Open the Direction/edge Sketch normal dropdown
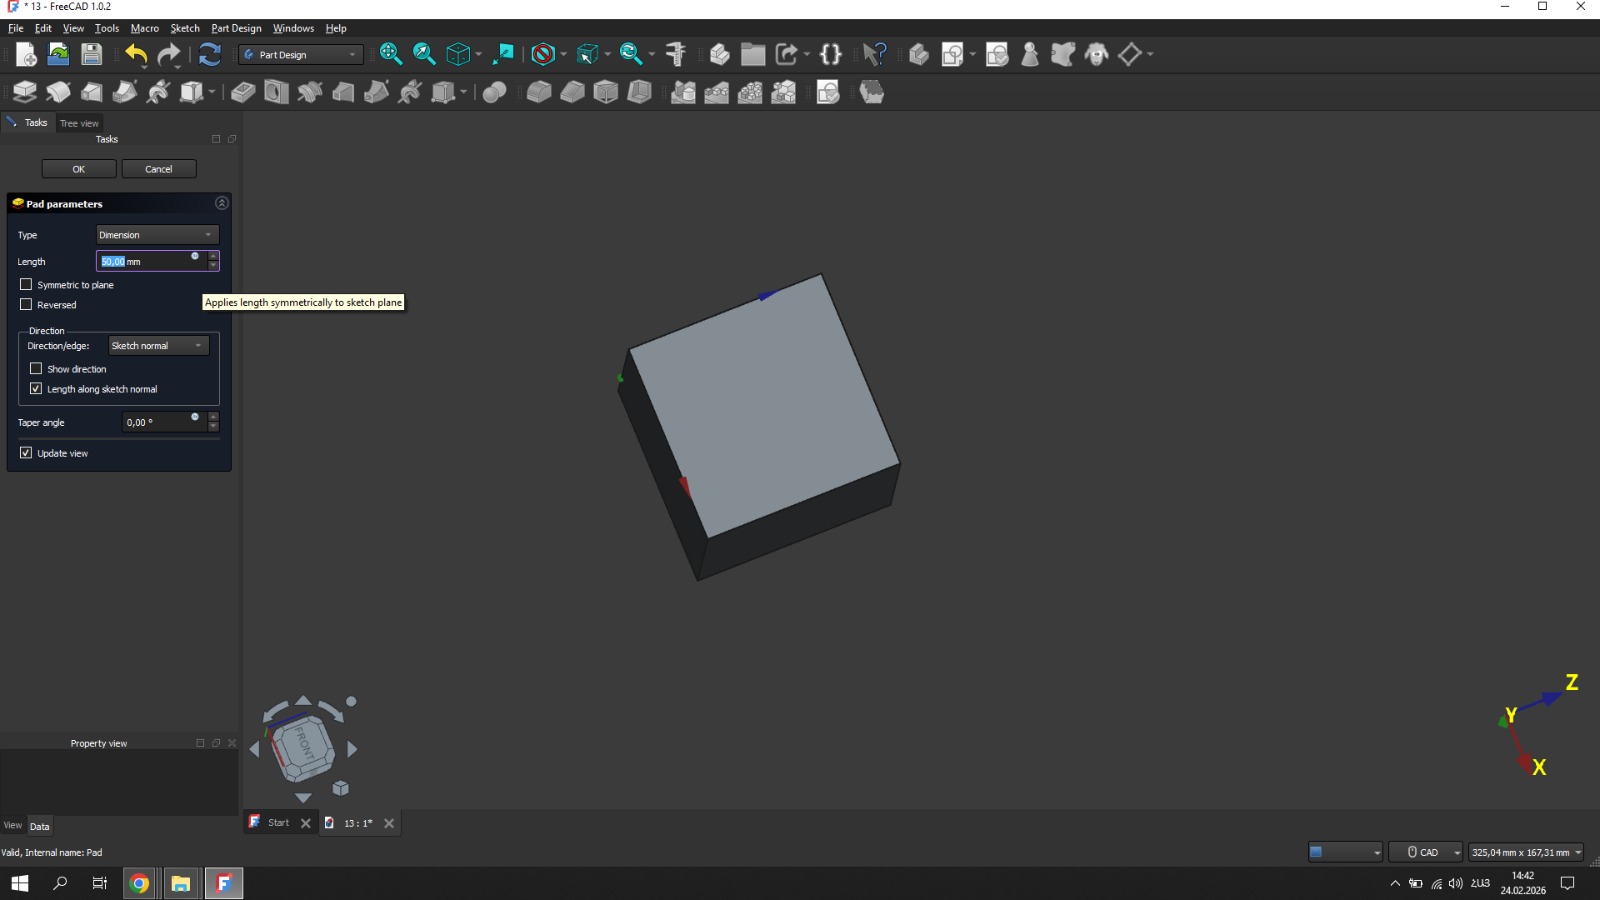1600x900 pixels. click(x=158, y=345)
